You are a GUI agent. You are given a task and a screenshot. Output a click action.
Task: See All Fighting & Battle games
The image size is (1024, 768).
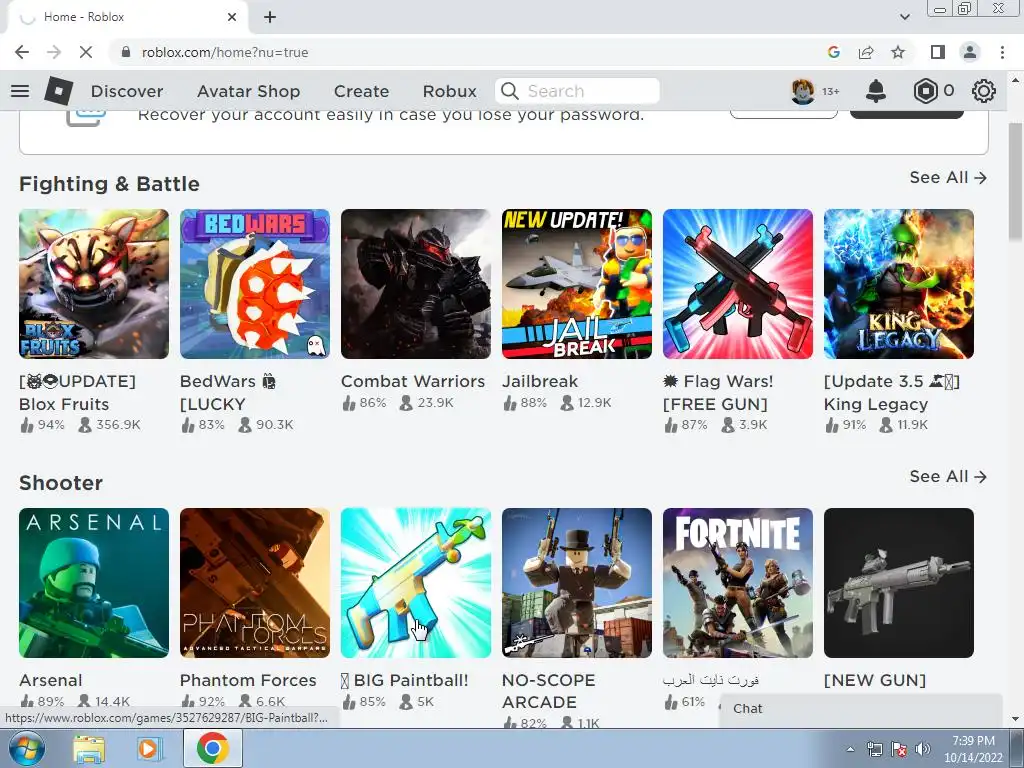tap(948, 178)
